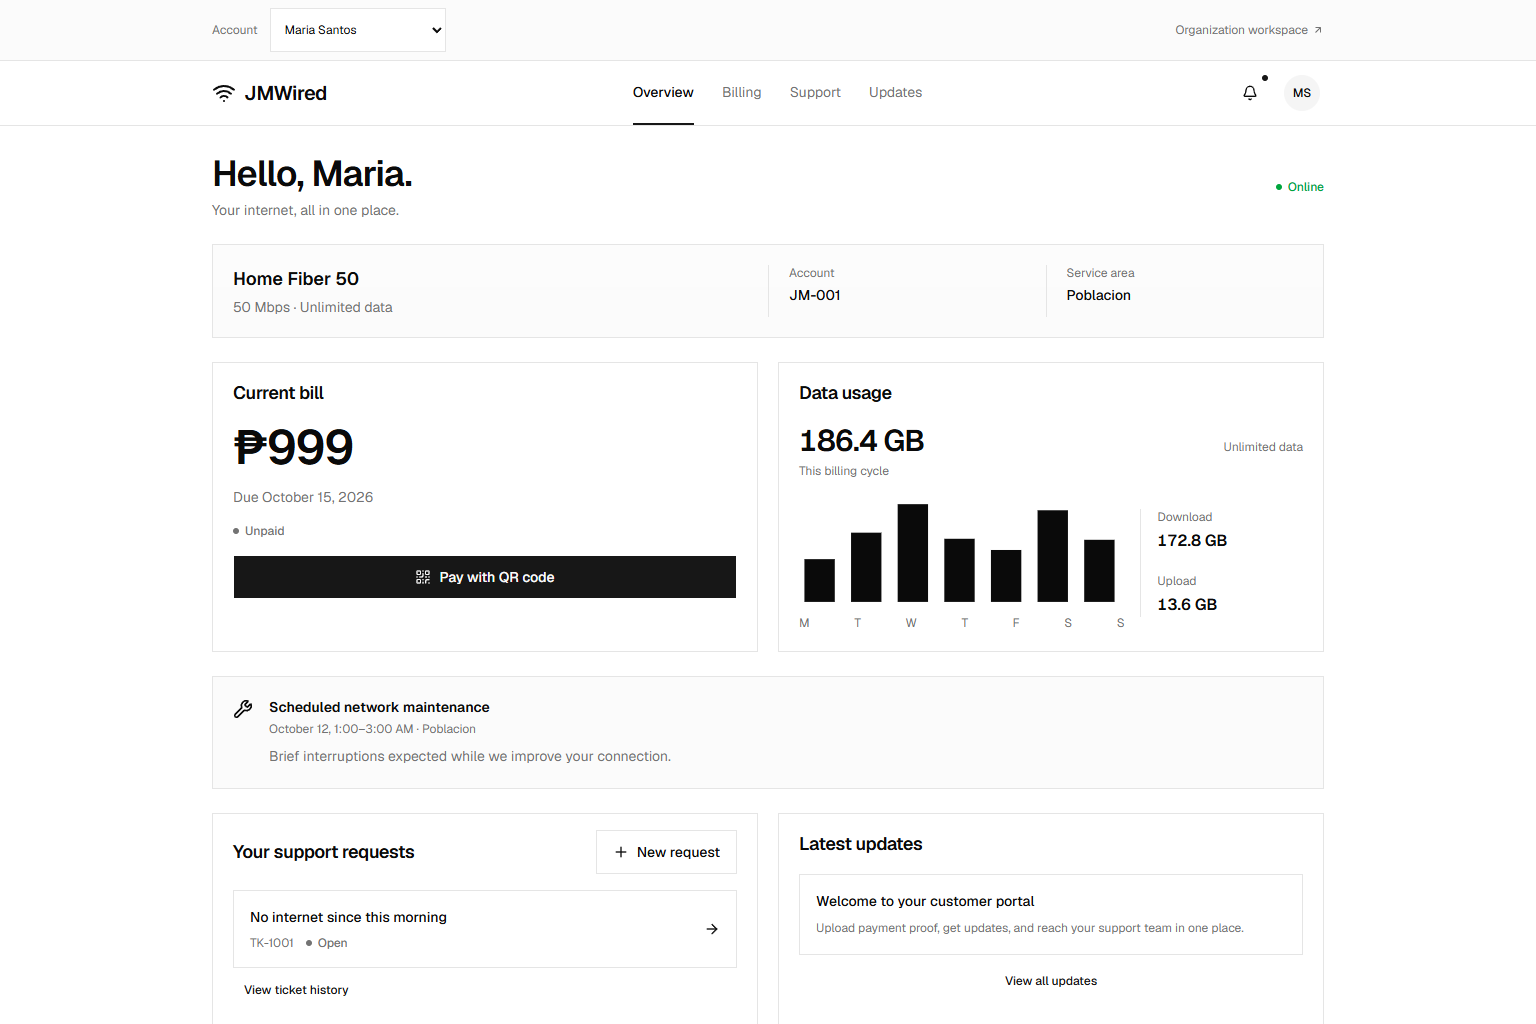Viewport: 1536px width, 1024px height.
Task: Open the 'Welcome to your customer portal' update
Action: click(1051, 915)
